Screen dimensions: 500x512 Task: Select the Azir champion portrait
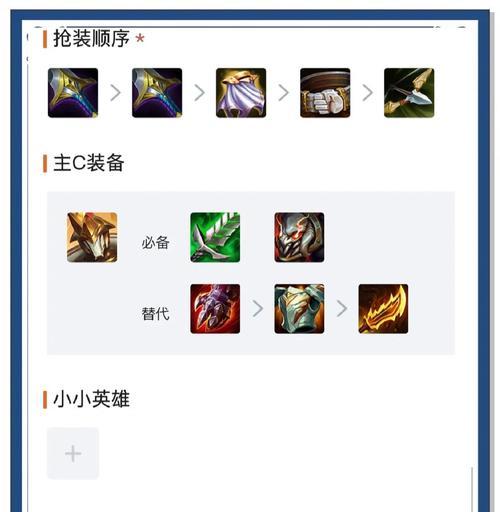pyautogui.click(x=92, y=237)
